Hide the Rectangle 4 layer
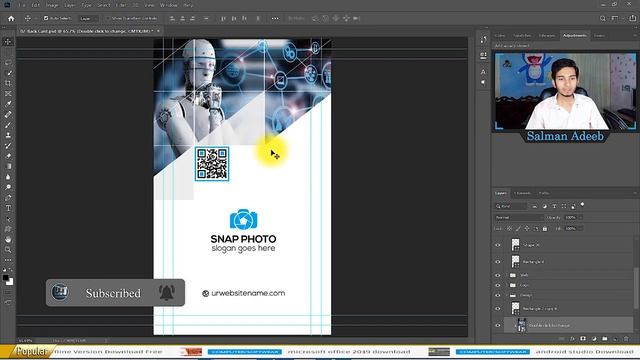The width and height of the screenshot is (640, 360). [x=498, y=262]
